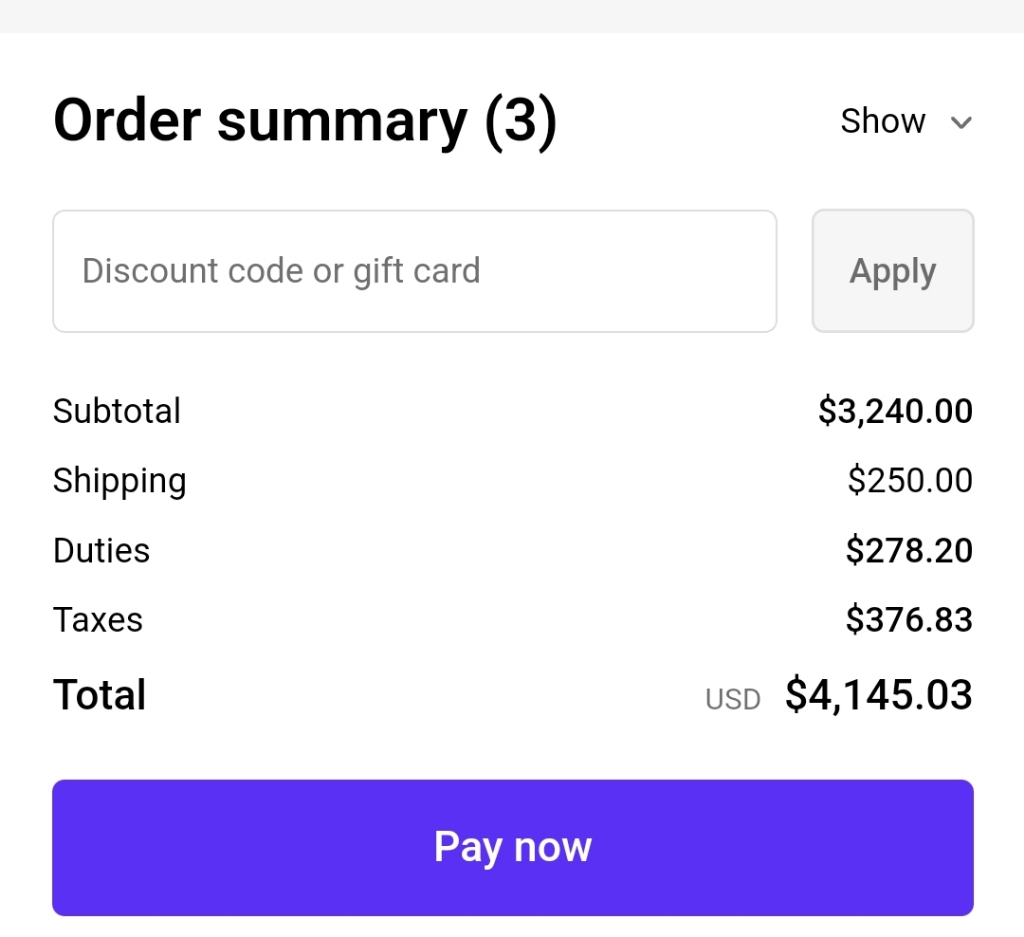Viewport: 1024px width, 937px height.
Task: Click the bold Total label
Action: [99, 695]
